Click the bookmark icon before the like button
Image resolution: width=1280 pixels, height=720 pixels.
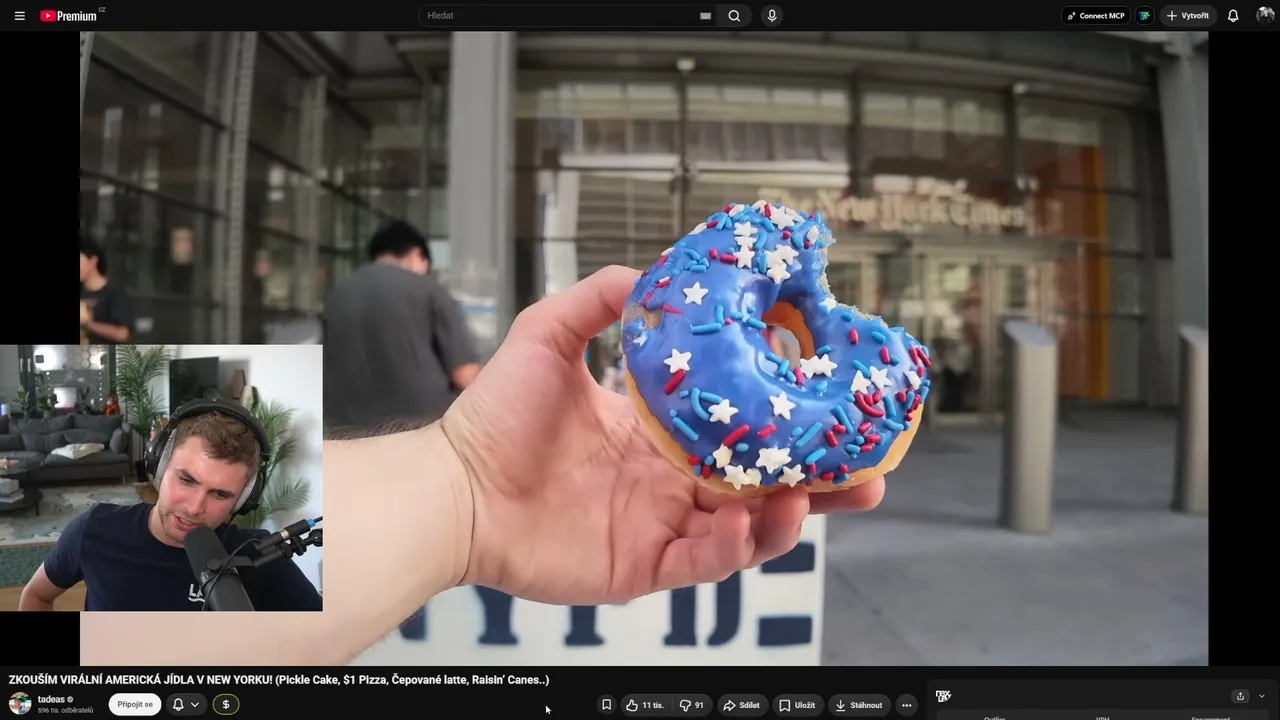(x=606, y=705)
